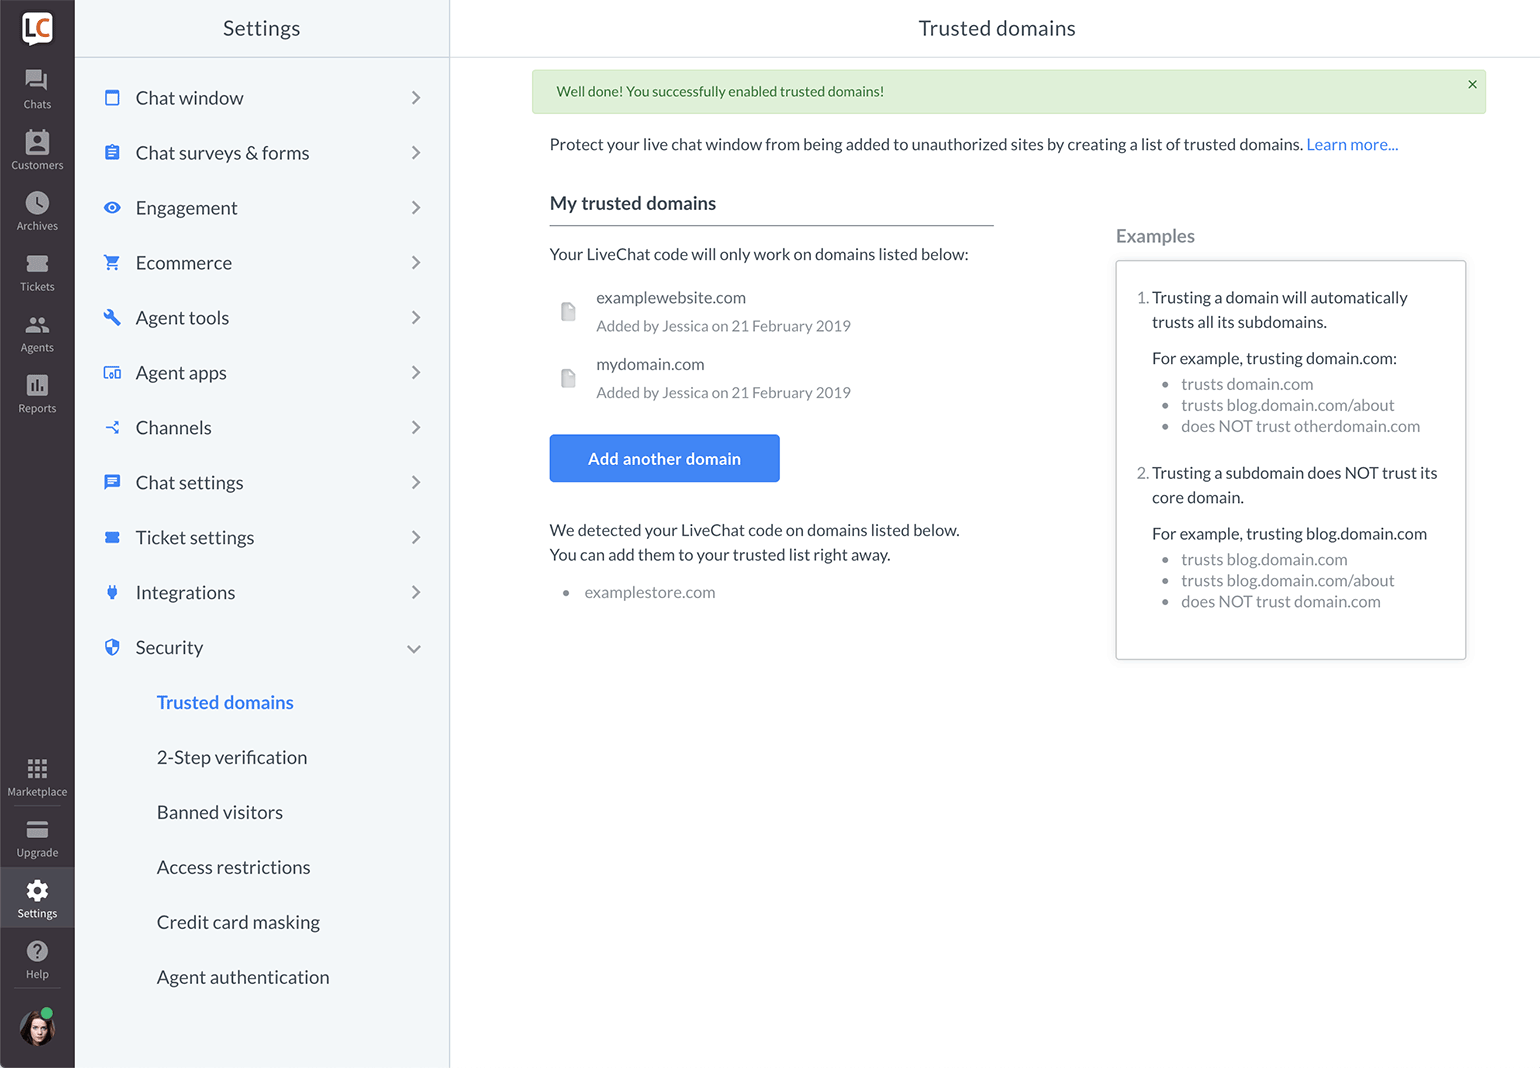Viewport: 1540px width, 1068px height.
Task: Open Agent authentication settings
Action: coord(243,978)
